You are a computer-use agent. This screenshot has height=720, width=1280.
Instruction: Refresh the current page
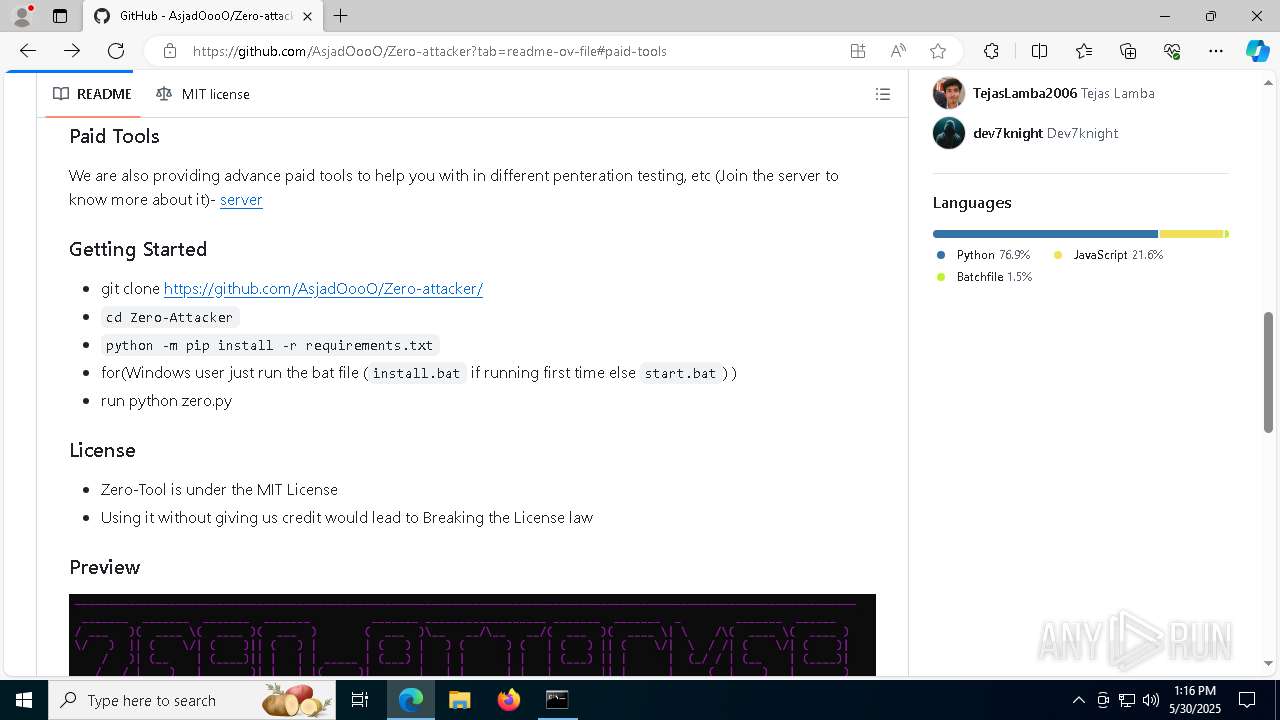[x=116, y=51]
